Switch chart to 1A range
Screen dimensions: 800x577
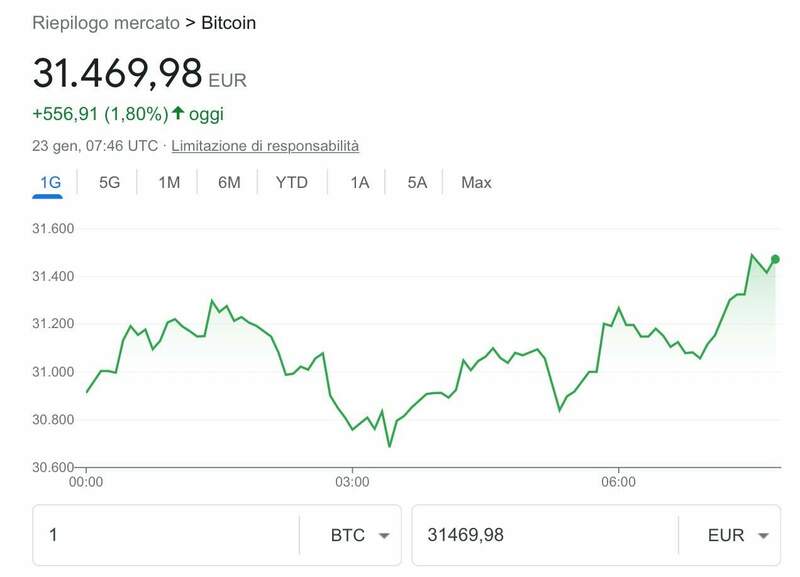point(359,182)
